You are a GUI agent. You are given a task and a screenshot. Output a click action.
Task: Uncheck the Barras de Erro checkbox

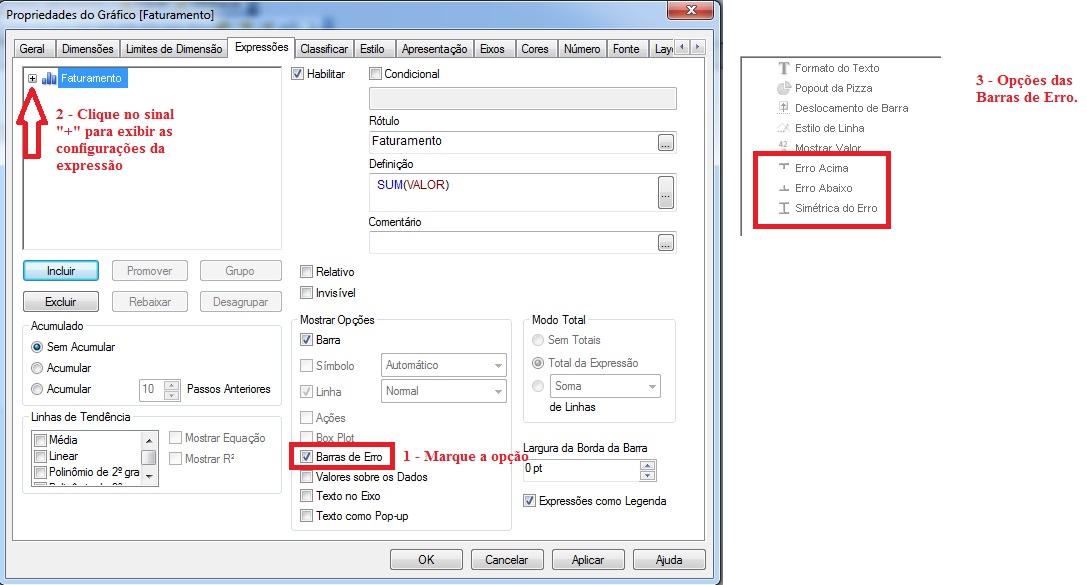click(307, 457)
